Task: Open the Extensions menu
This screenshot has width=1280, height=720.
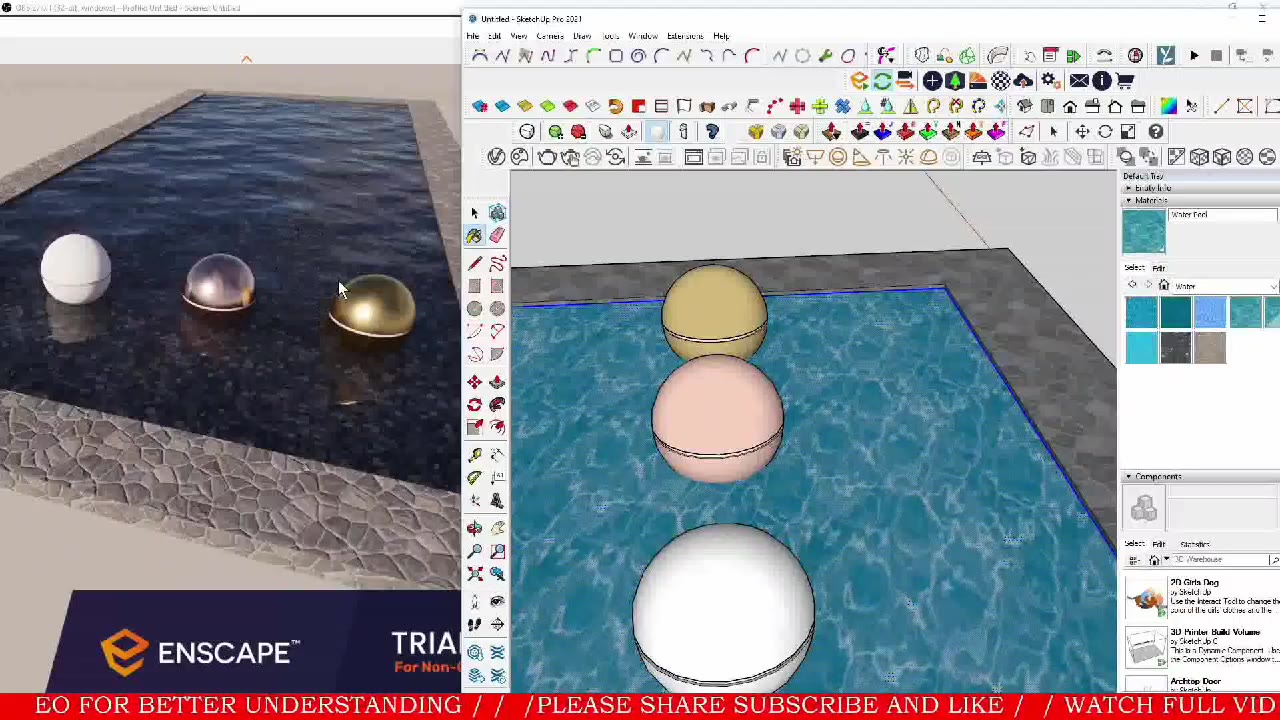Action: point(685,36)
